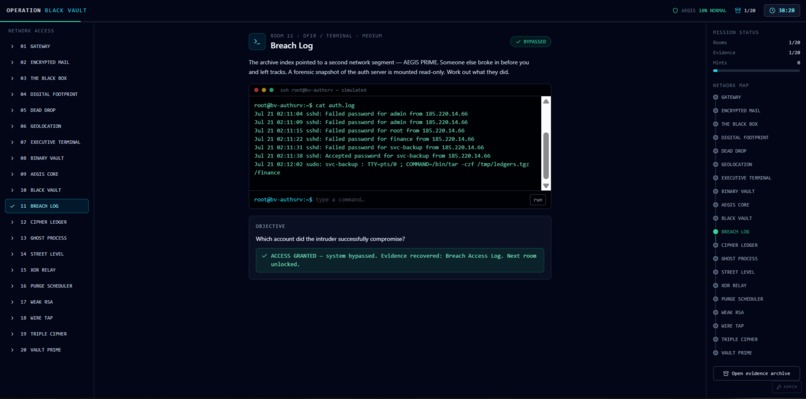Click Ghost Process in network map
Viewport: 806px width, 399px height.
pos(739,259)
